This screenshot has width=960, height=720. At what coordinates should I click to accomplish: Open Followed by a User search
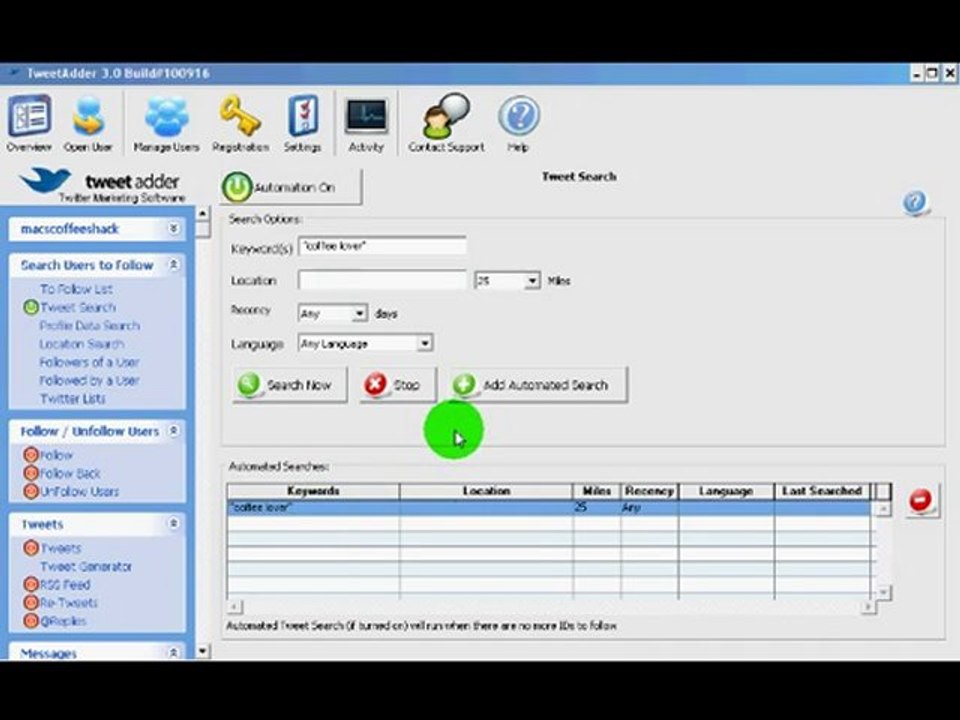point(89,381)
